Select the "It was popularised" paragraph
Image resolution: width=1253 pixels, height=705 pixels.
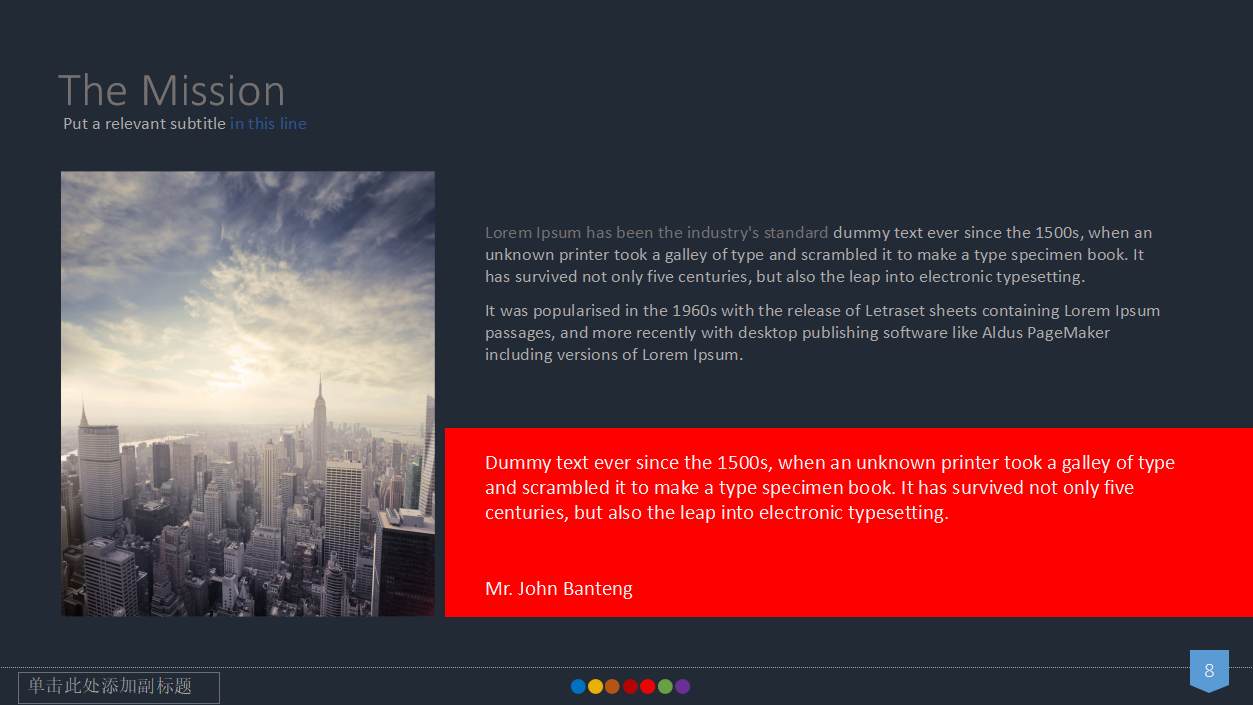(x=822, y=333)
